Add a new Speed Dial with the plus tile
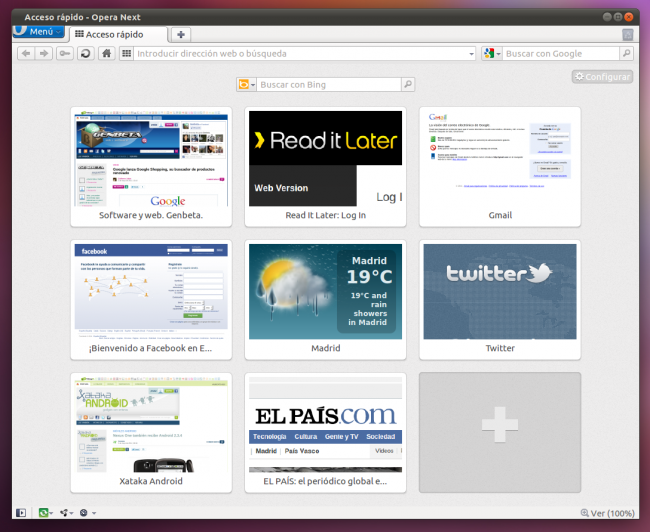 tap(500, 432)
